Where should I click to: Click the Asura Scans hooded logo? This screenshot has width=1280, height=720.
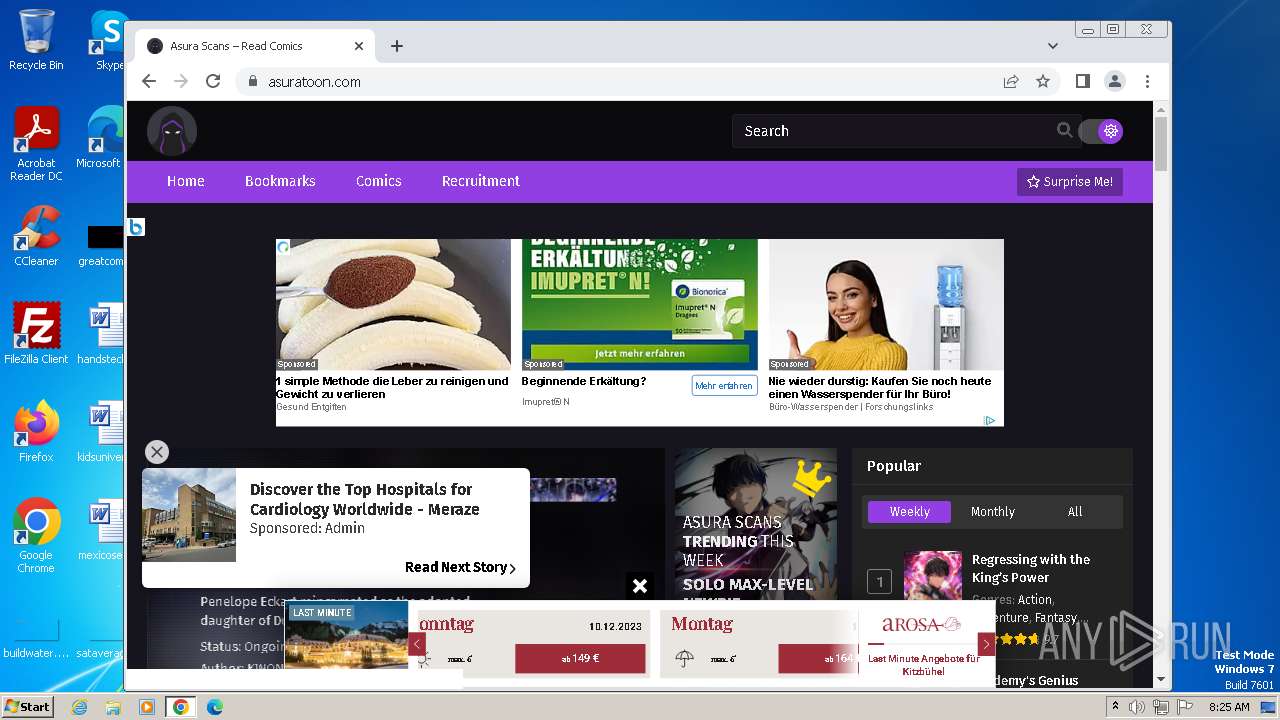pyautogui.click(x=172, y=131)
